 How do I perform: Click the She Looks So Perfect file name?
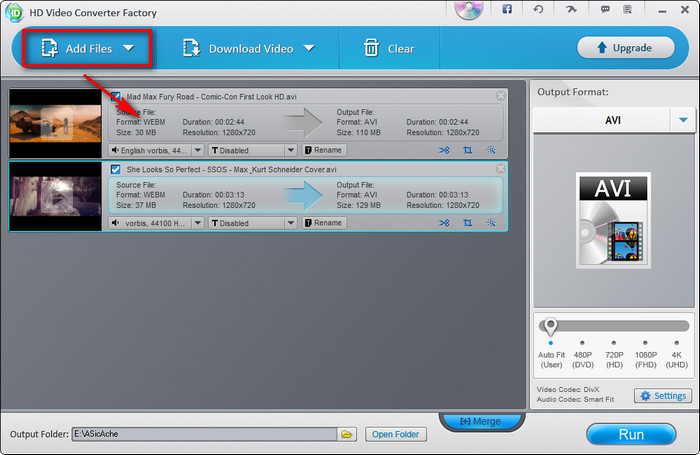tap(231, 169)
